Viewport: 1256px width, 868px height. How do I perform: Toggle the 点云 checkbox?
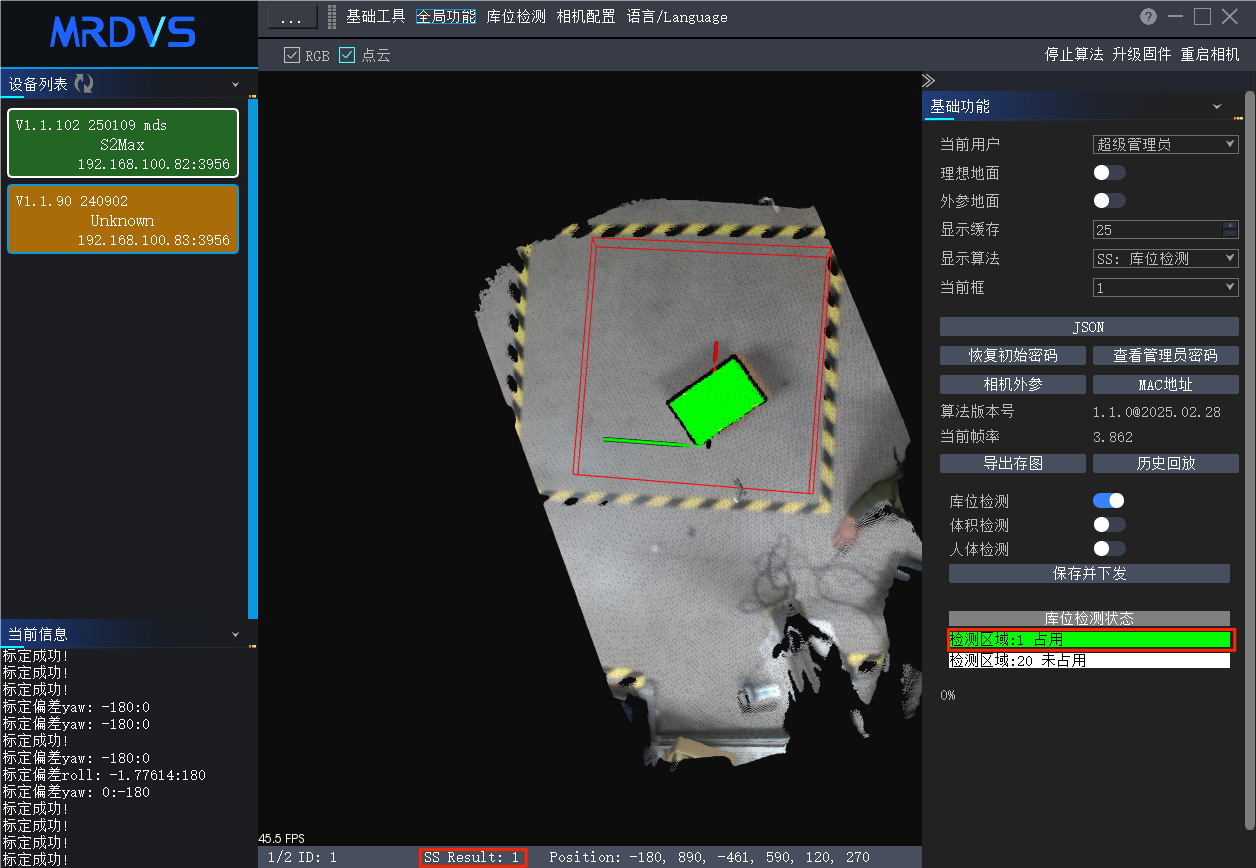[347, 56]
